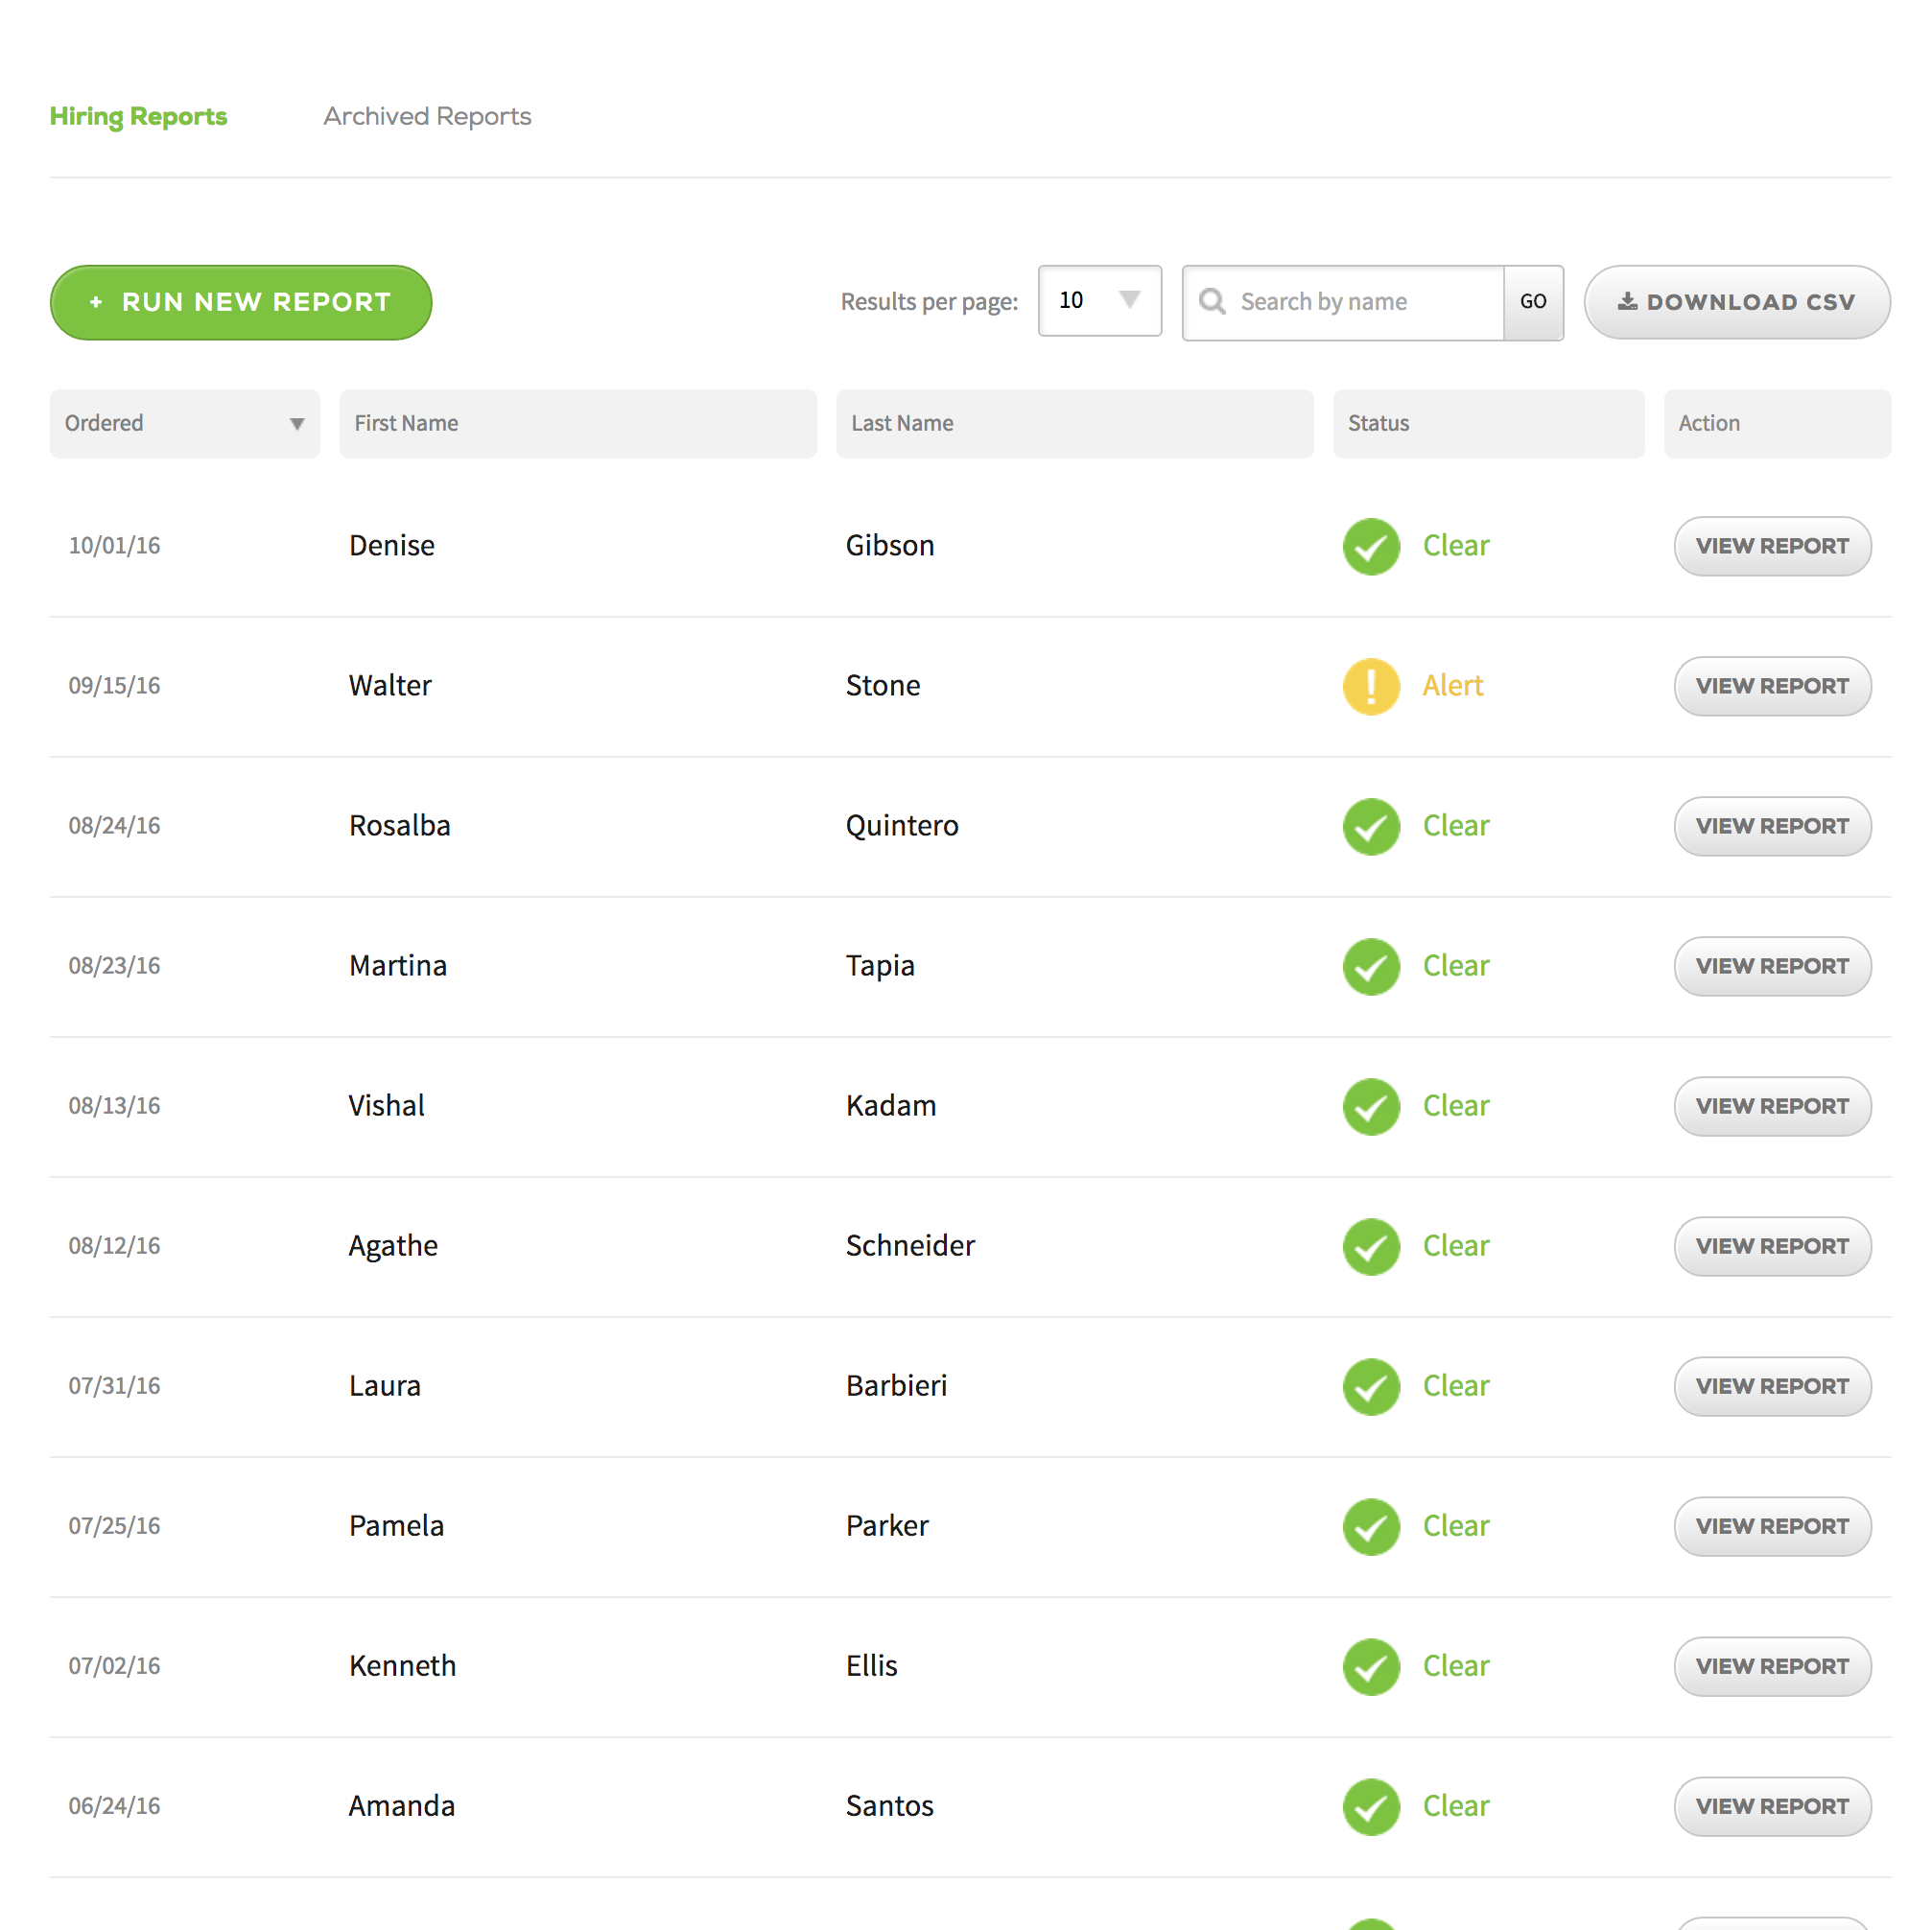Click the magnifying glass in the search field
This screenshot has height=1930, width=1932.
point(1213,301)
